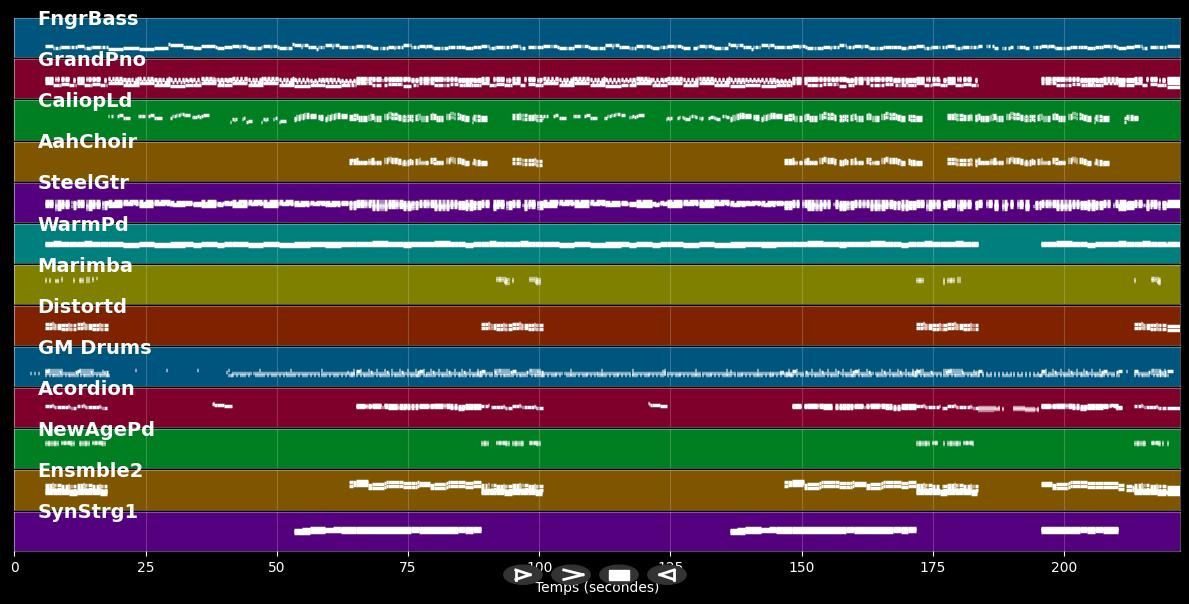This screenshot has height=604, width=1189.
Task: Choose the AahChoir track label
Action: click(x=87, y=142)
